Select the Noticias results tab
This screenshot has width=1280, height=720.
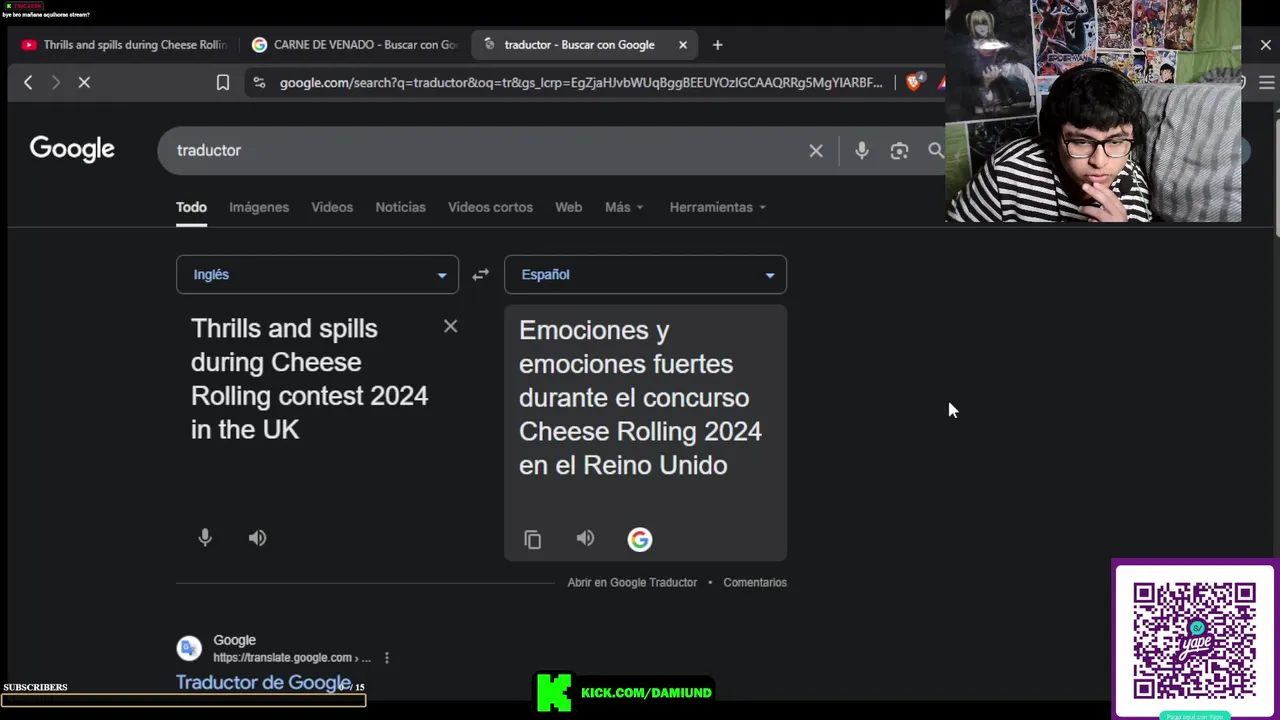400,207
